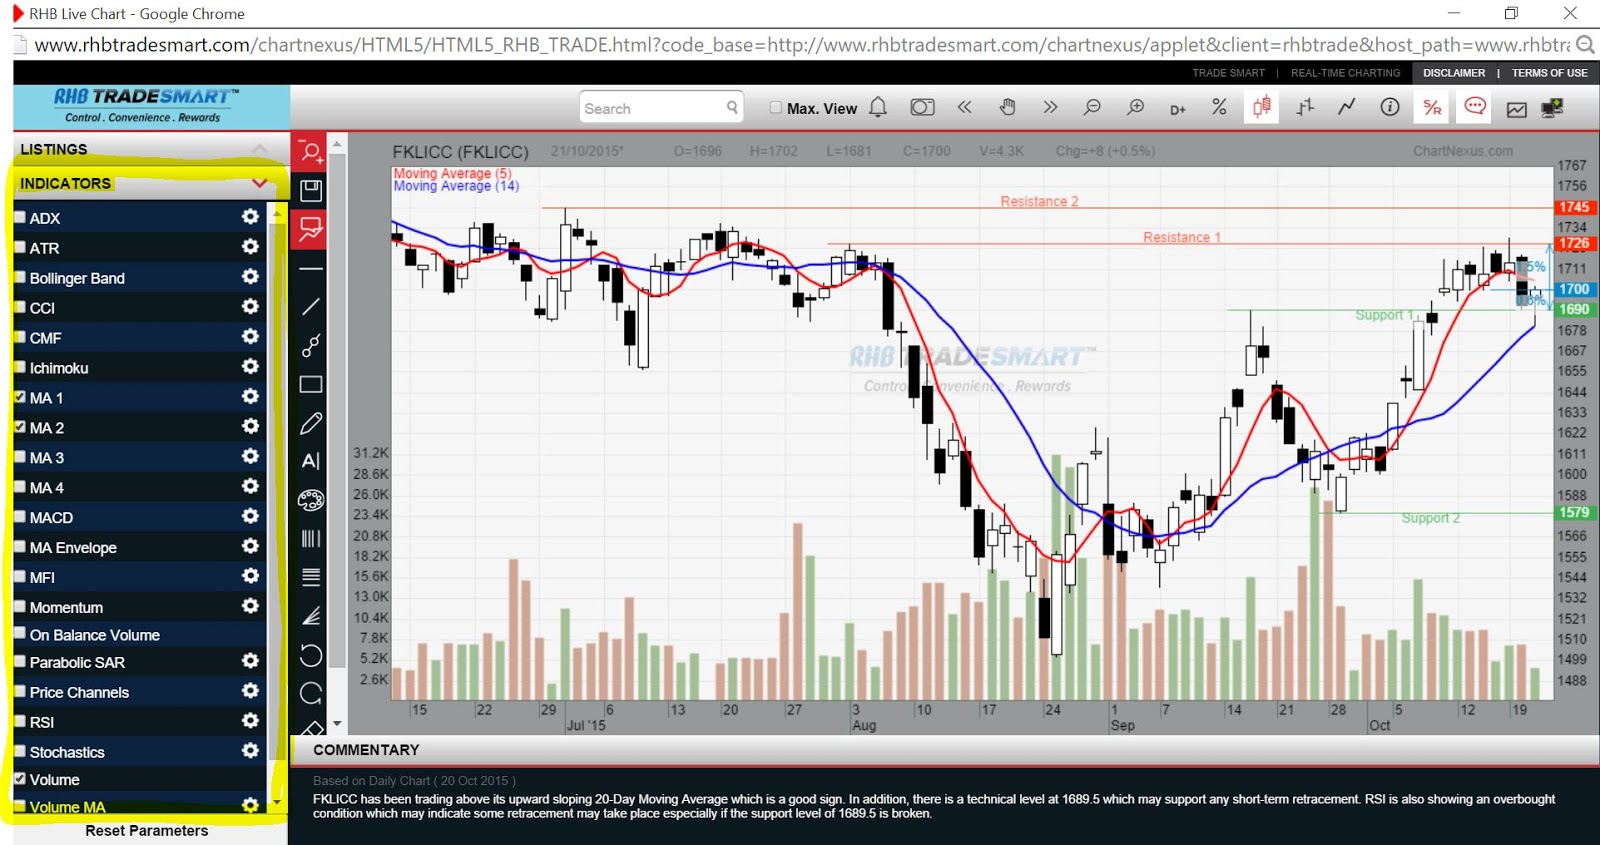Uncheck the MA 2 indicator
The height and width of the screenshot is (845, 1600).
pyautogui.click(x=20, y=427)
